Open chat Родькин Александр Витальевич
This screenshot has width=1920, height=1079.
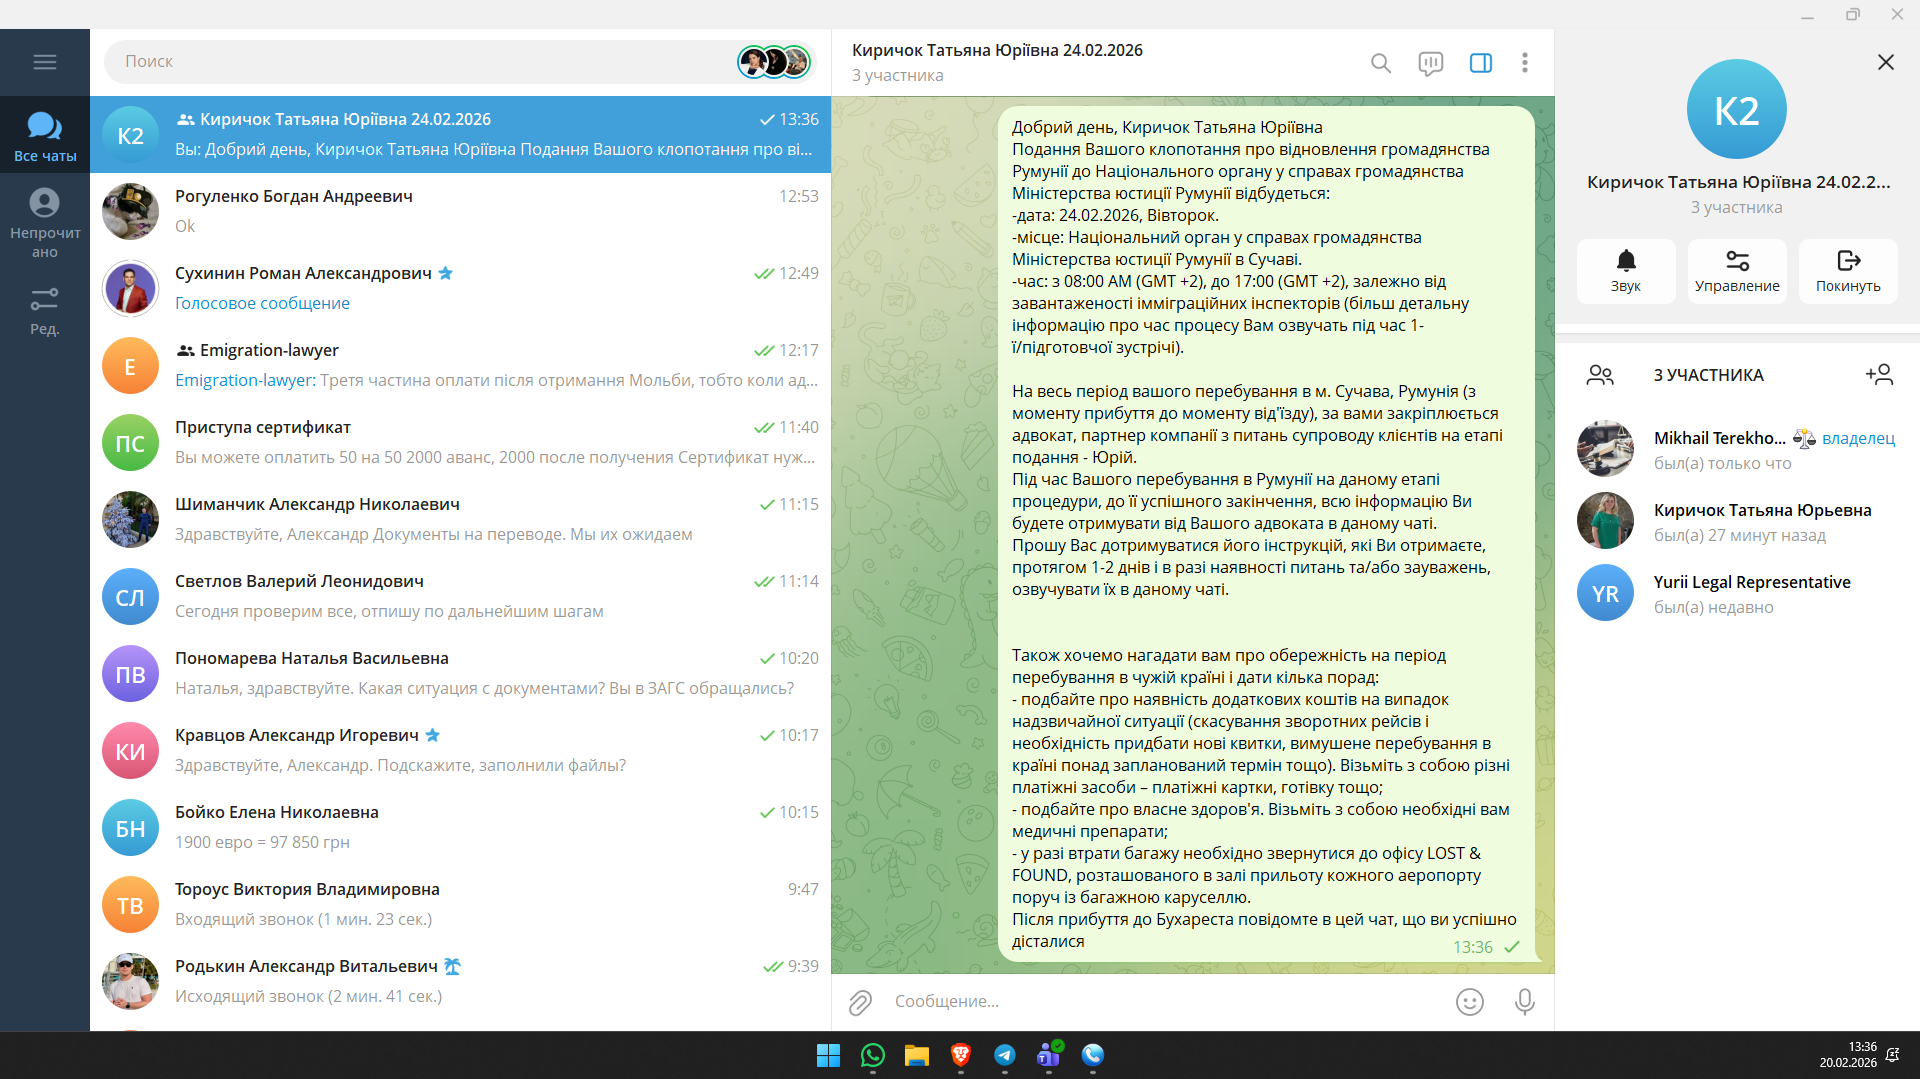[460, 982]
